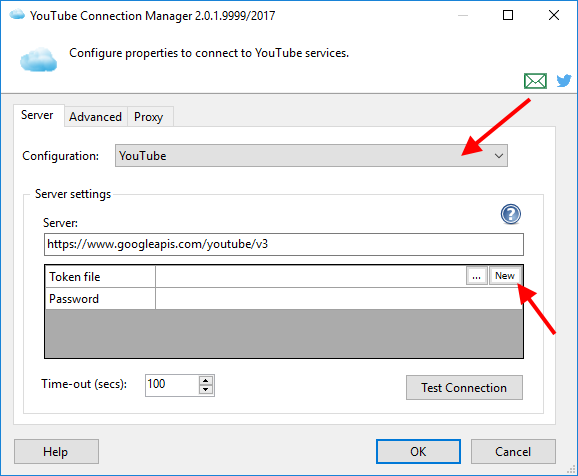
Task: Click the Help button
Action: click(56, 452)
